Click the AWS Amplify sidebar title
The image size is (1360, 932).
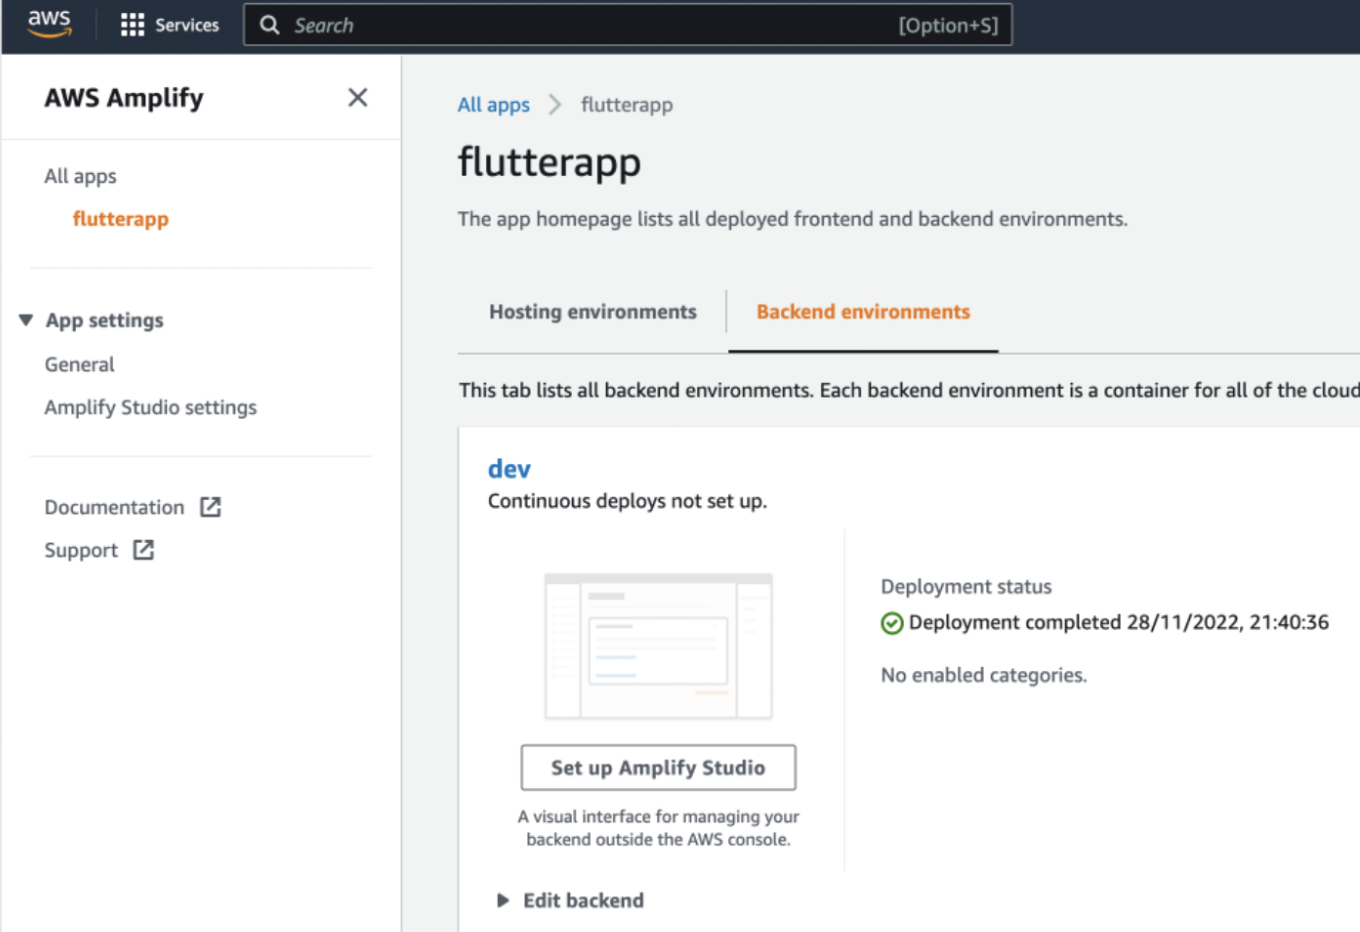[x=124, y=97]
